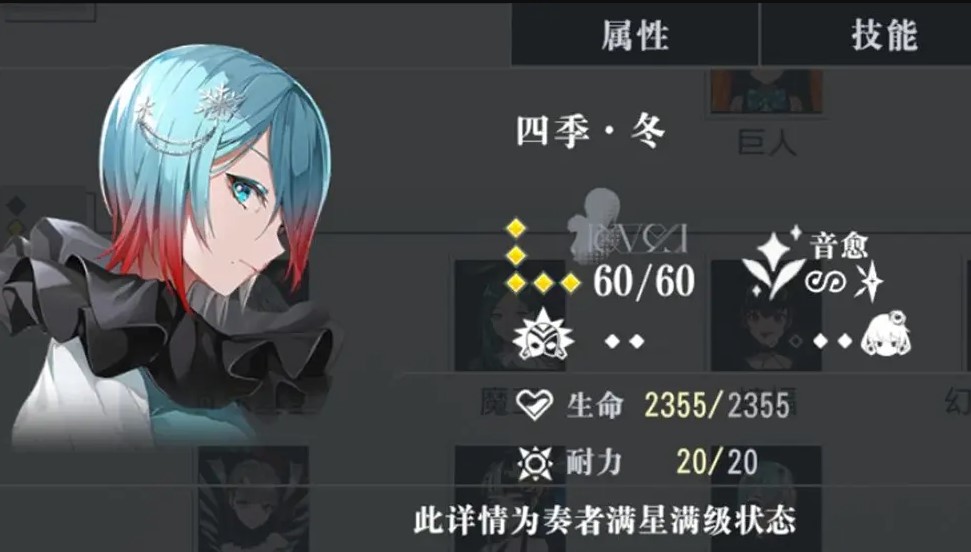The height and width of the screenshot is (552, 971).
Task: Select the white diamonds beside chibi head
Action: coord(832,341)
